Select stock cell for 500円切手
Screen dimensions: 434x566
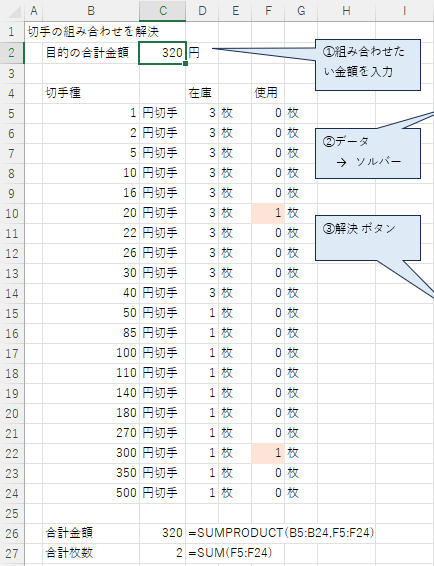pyautogui.click(x=202, y=493)
